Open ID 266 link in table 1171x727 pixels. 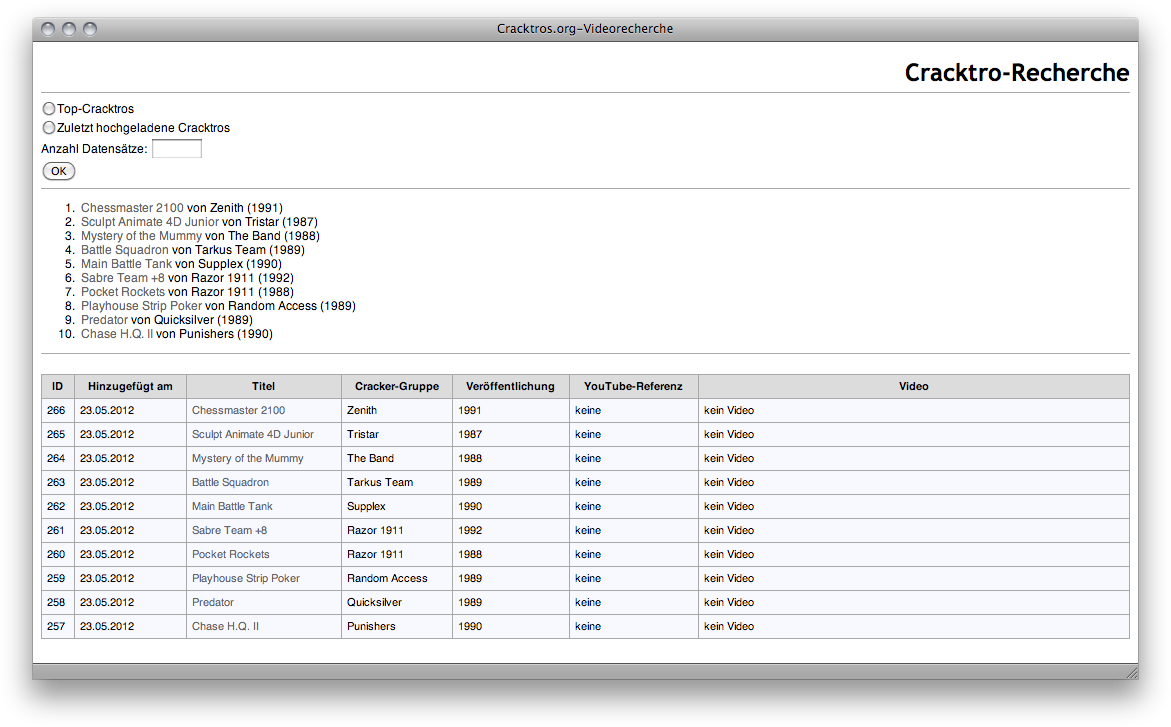click(x=56, y=410)
